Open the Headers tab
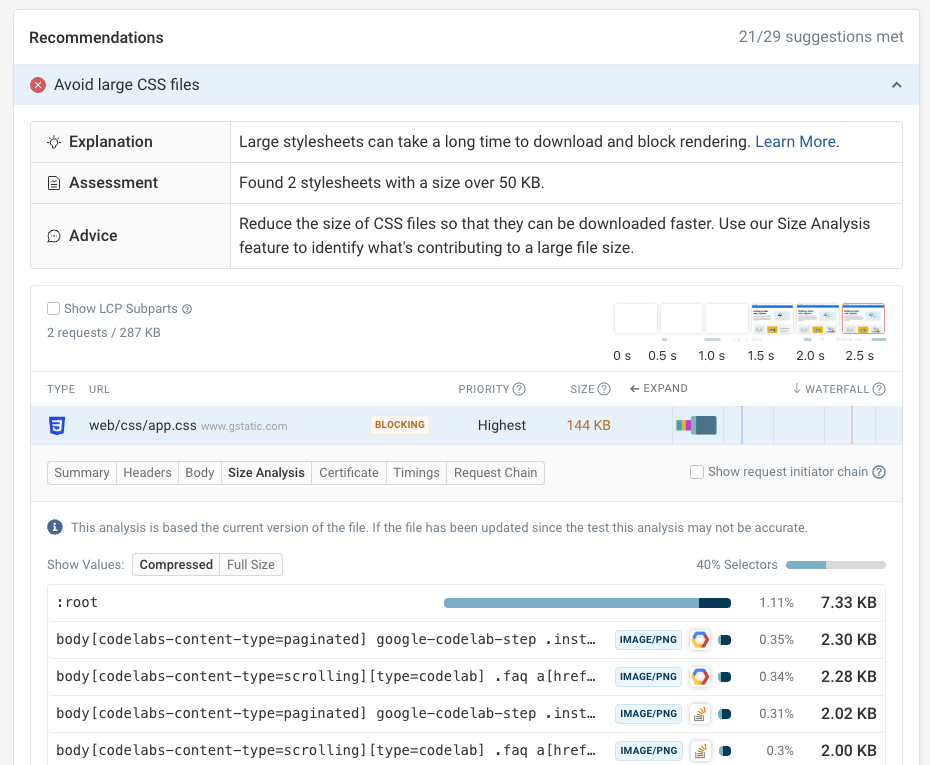 (x=147, y=471)
